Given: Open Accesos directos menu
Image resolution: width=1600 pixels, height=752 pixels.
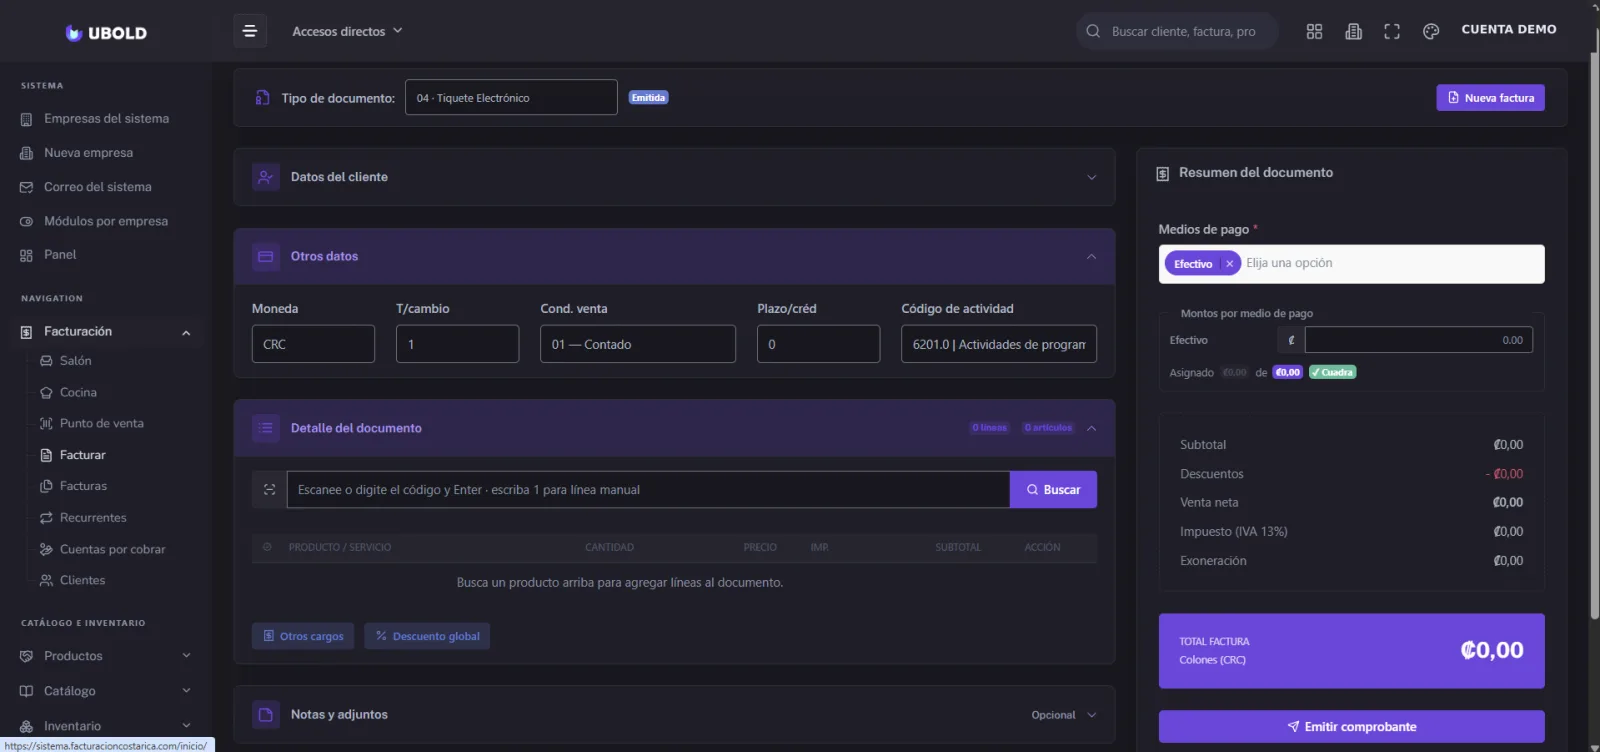Looking at the screenshot, I should click(x=347, y=31).
